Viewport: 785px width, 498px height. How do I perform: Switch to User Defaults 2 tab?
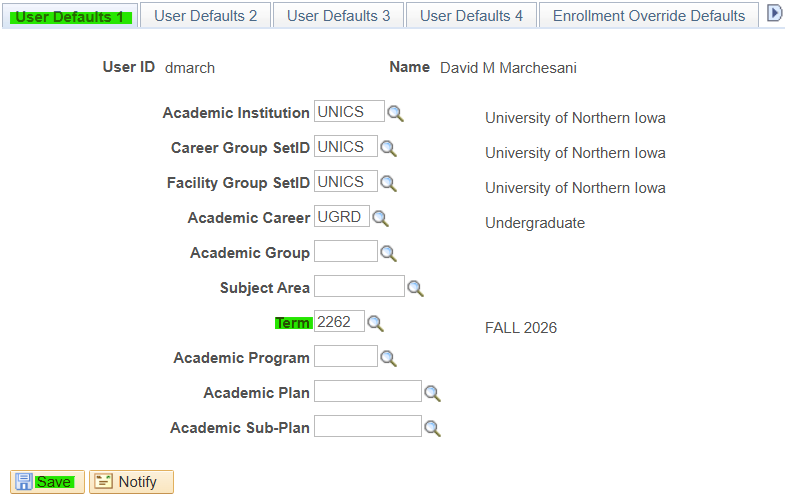[206, 16]
